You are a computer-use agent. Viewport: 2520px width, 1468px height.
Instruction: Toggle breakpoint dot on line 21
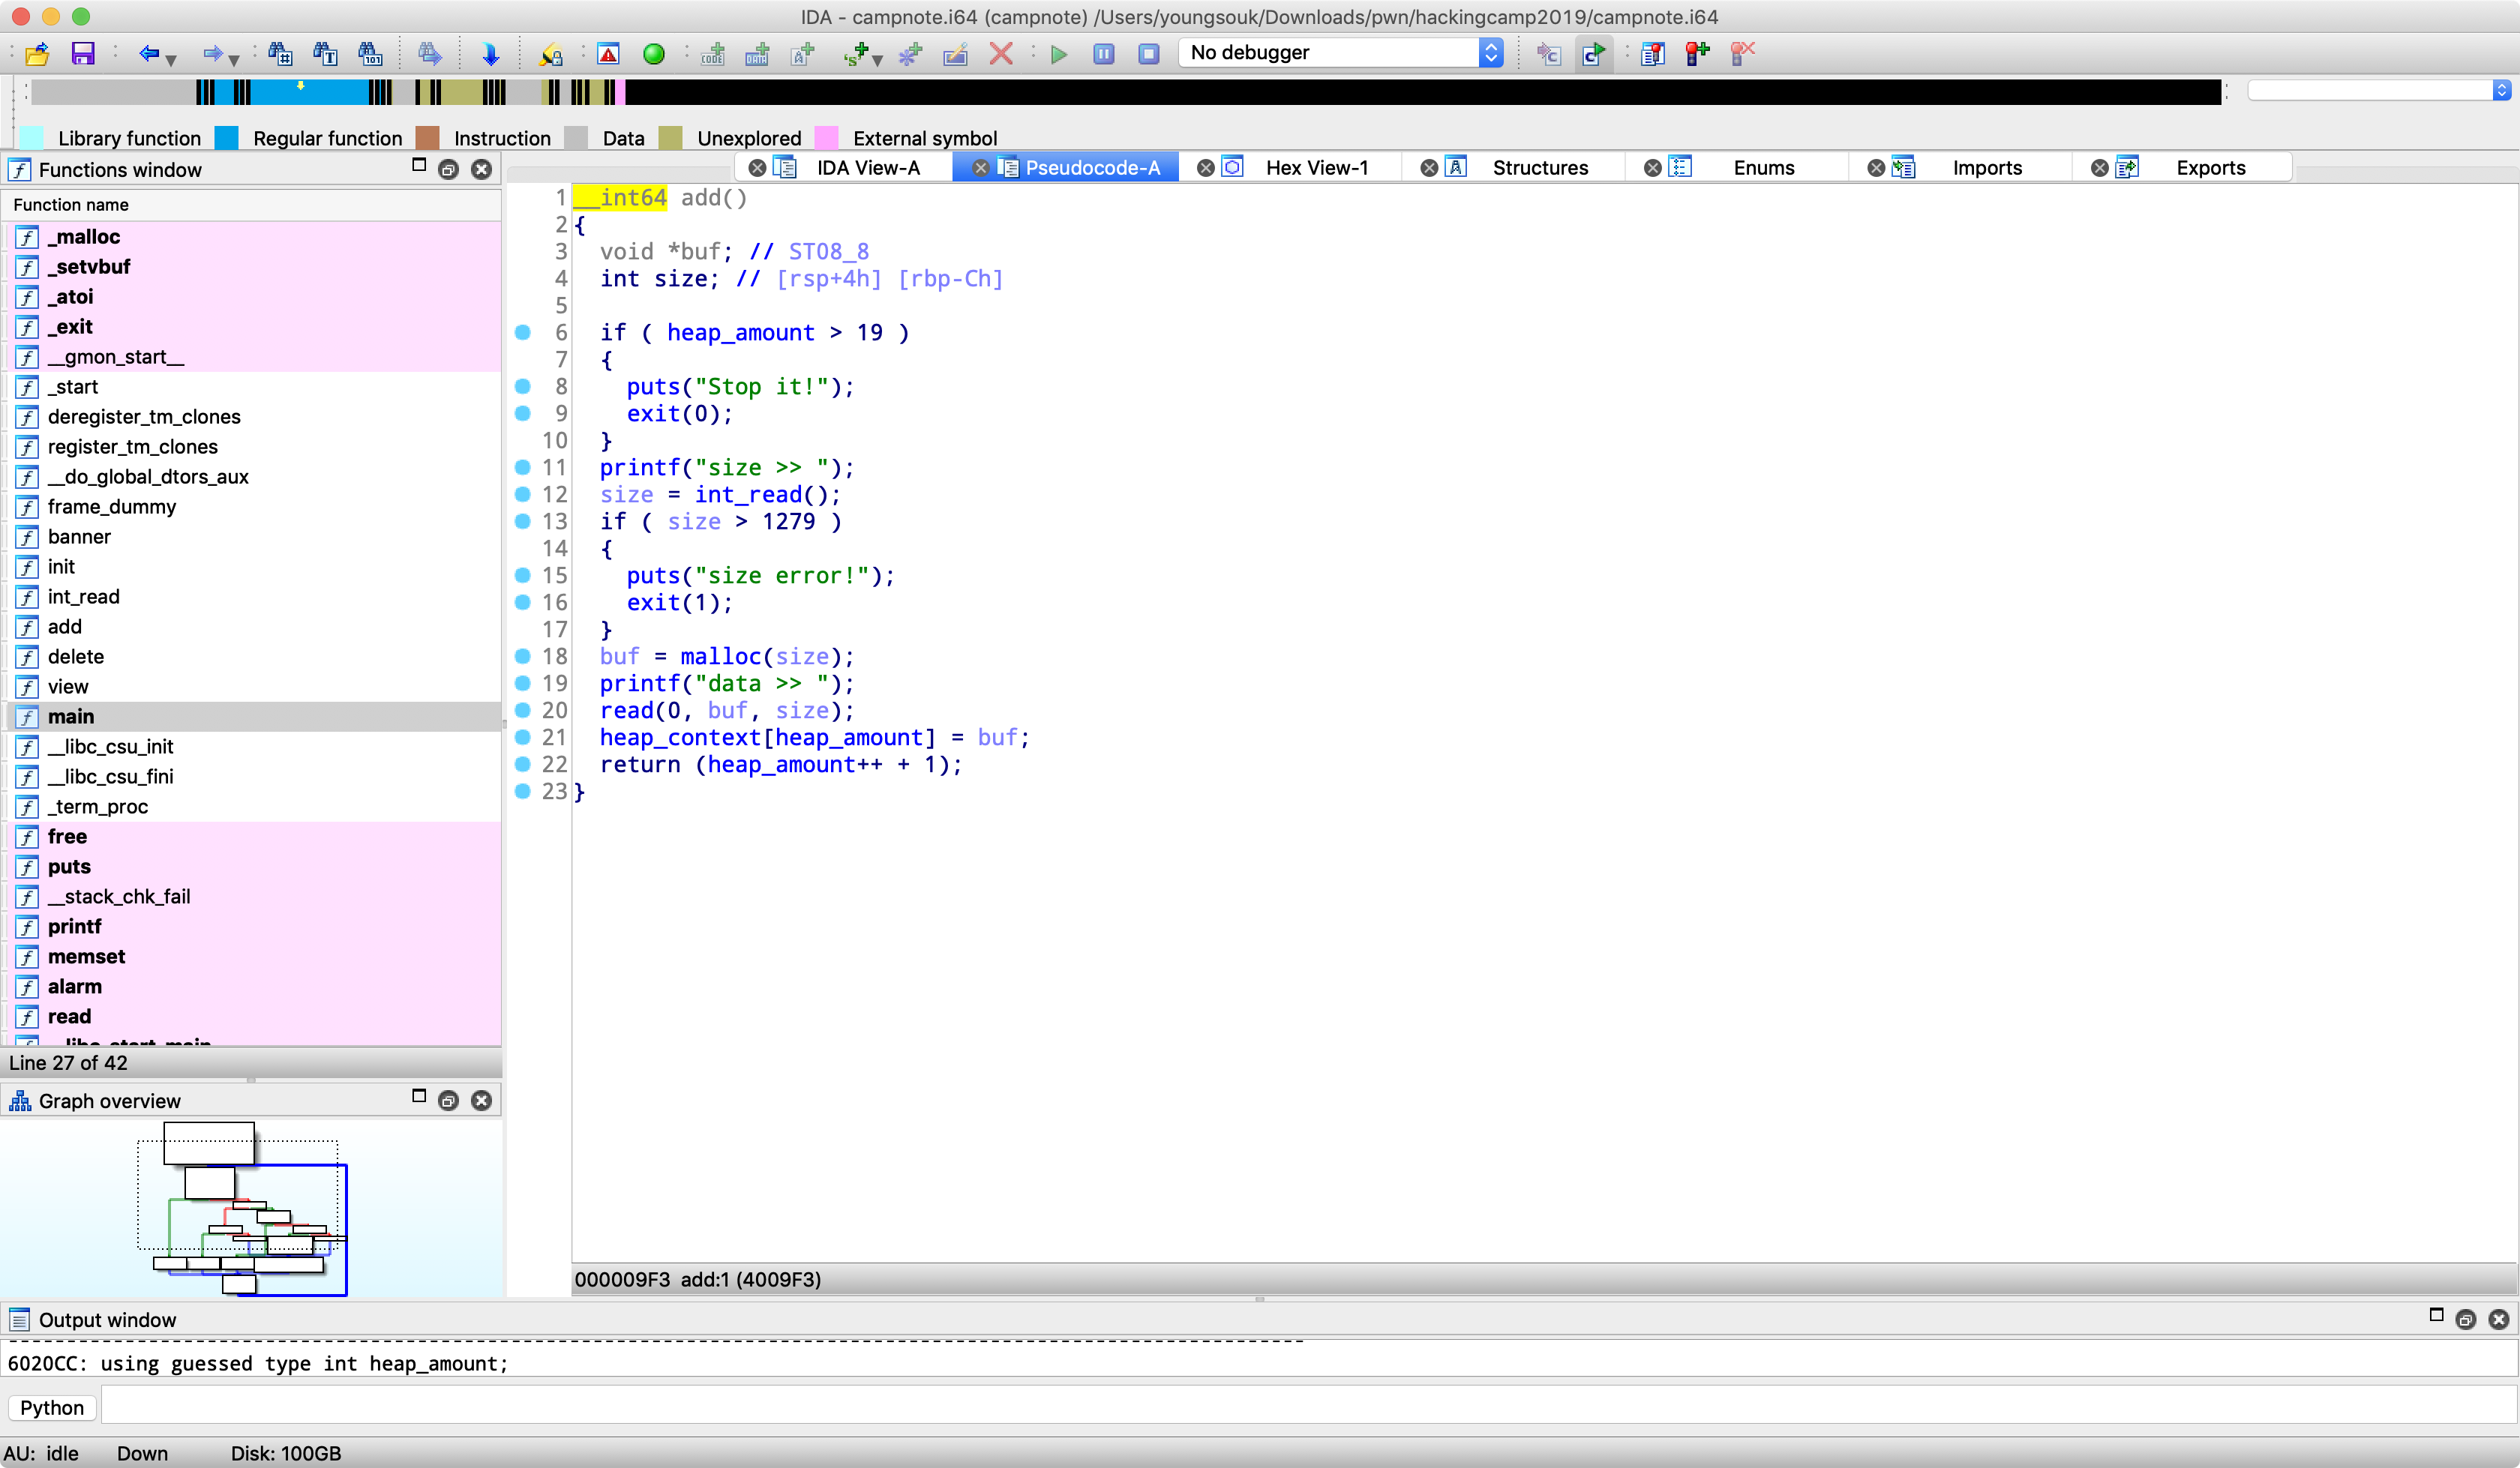click(x=522, y=737)
